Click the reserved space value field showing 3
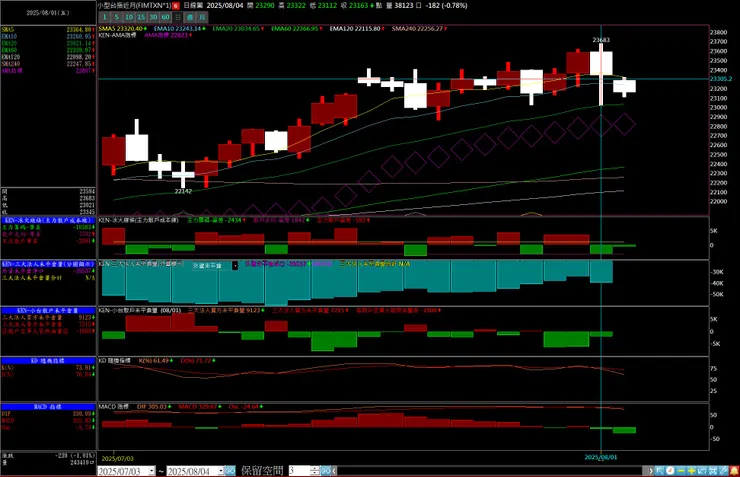 tap(299, 470)
